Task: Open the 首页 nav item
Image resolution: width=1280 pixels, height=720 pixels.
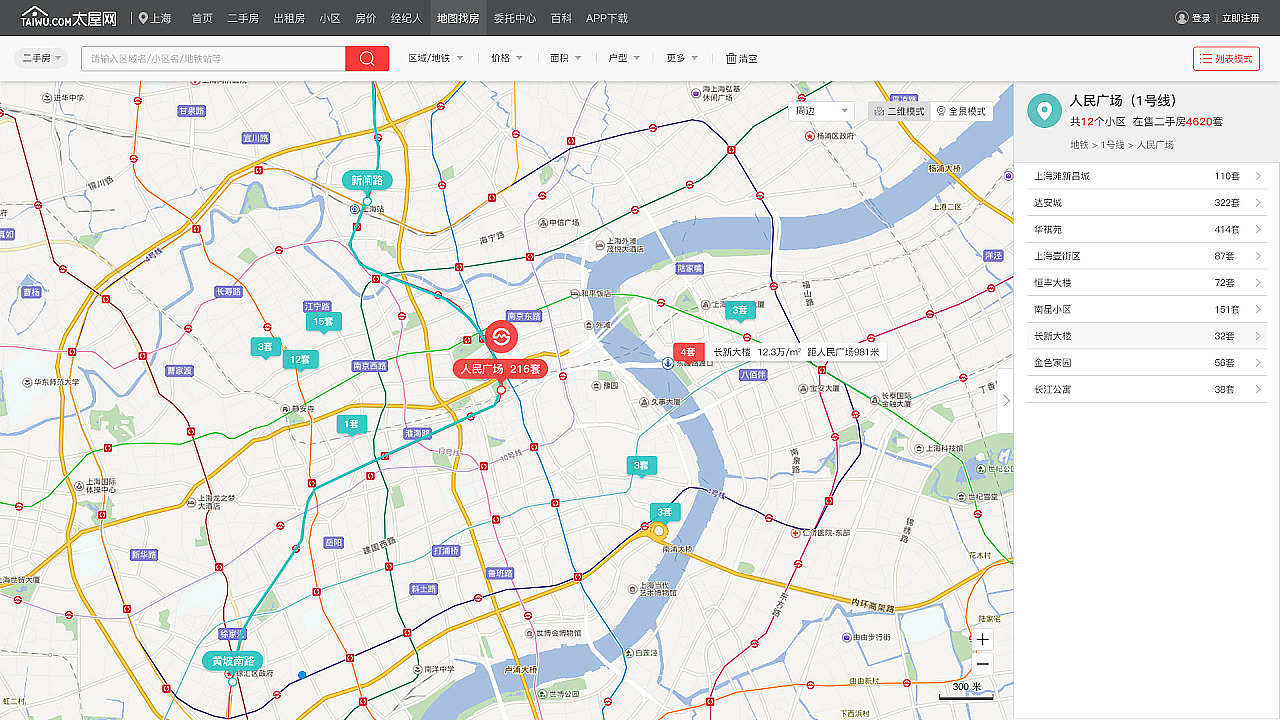Action: click(202, 18)
